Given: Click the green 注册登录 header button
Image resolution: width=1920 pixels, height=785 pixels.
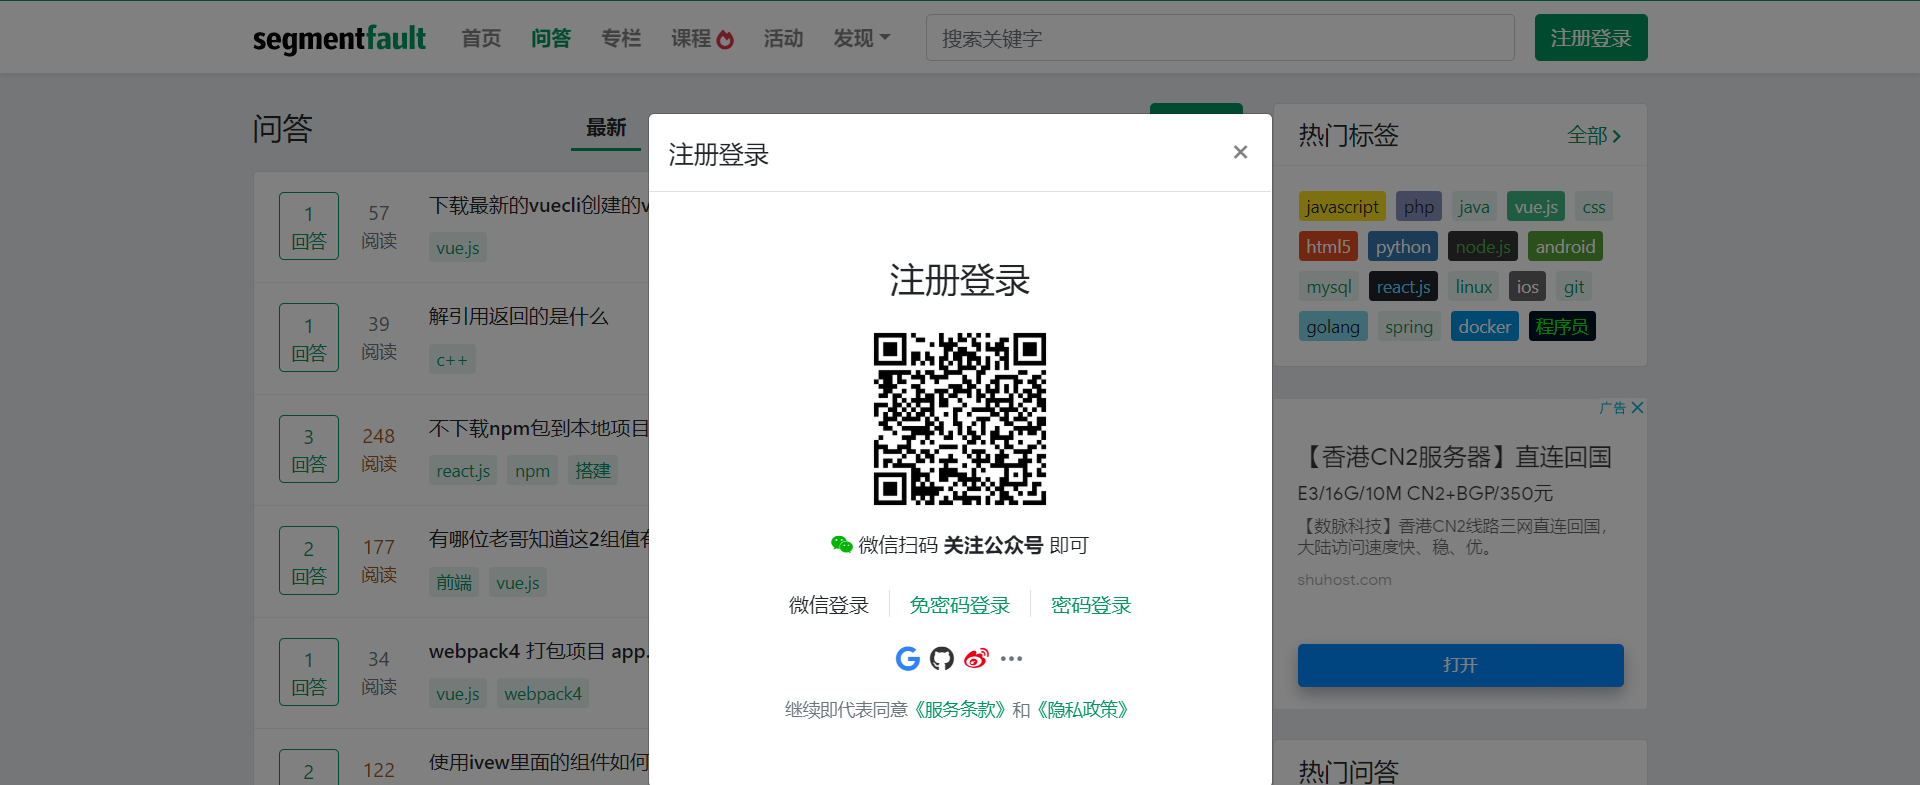Looking at the screenshot, I should click(x=1591, y=38).
